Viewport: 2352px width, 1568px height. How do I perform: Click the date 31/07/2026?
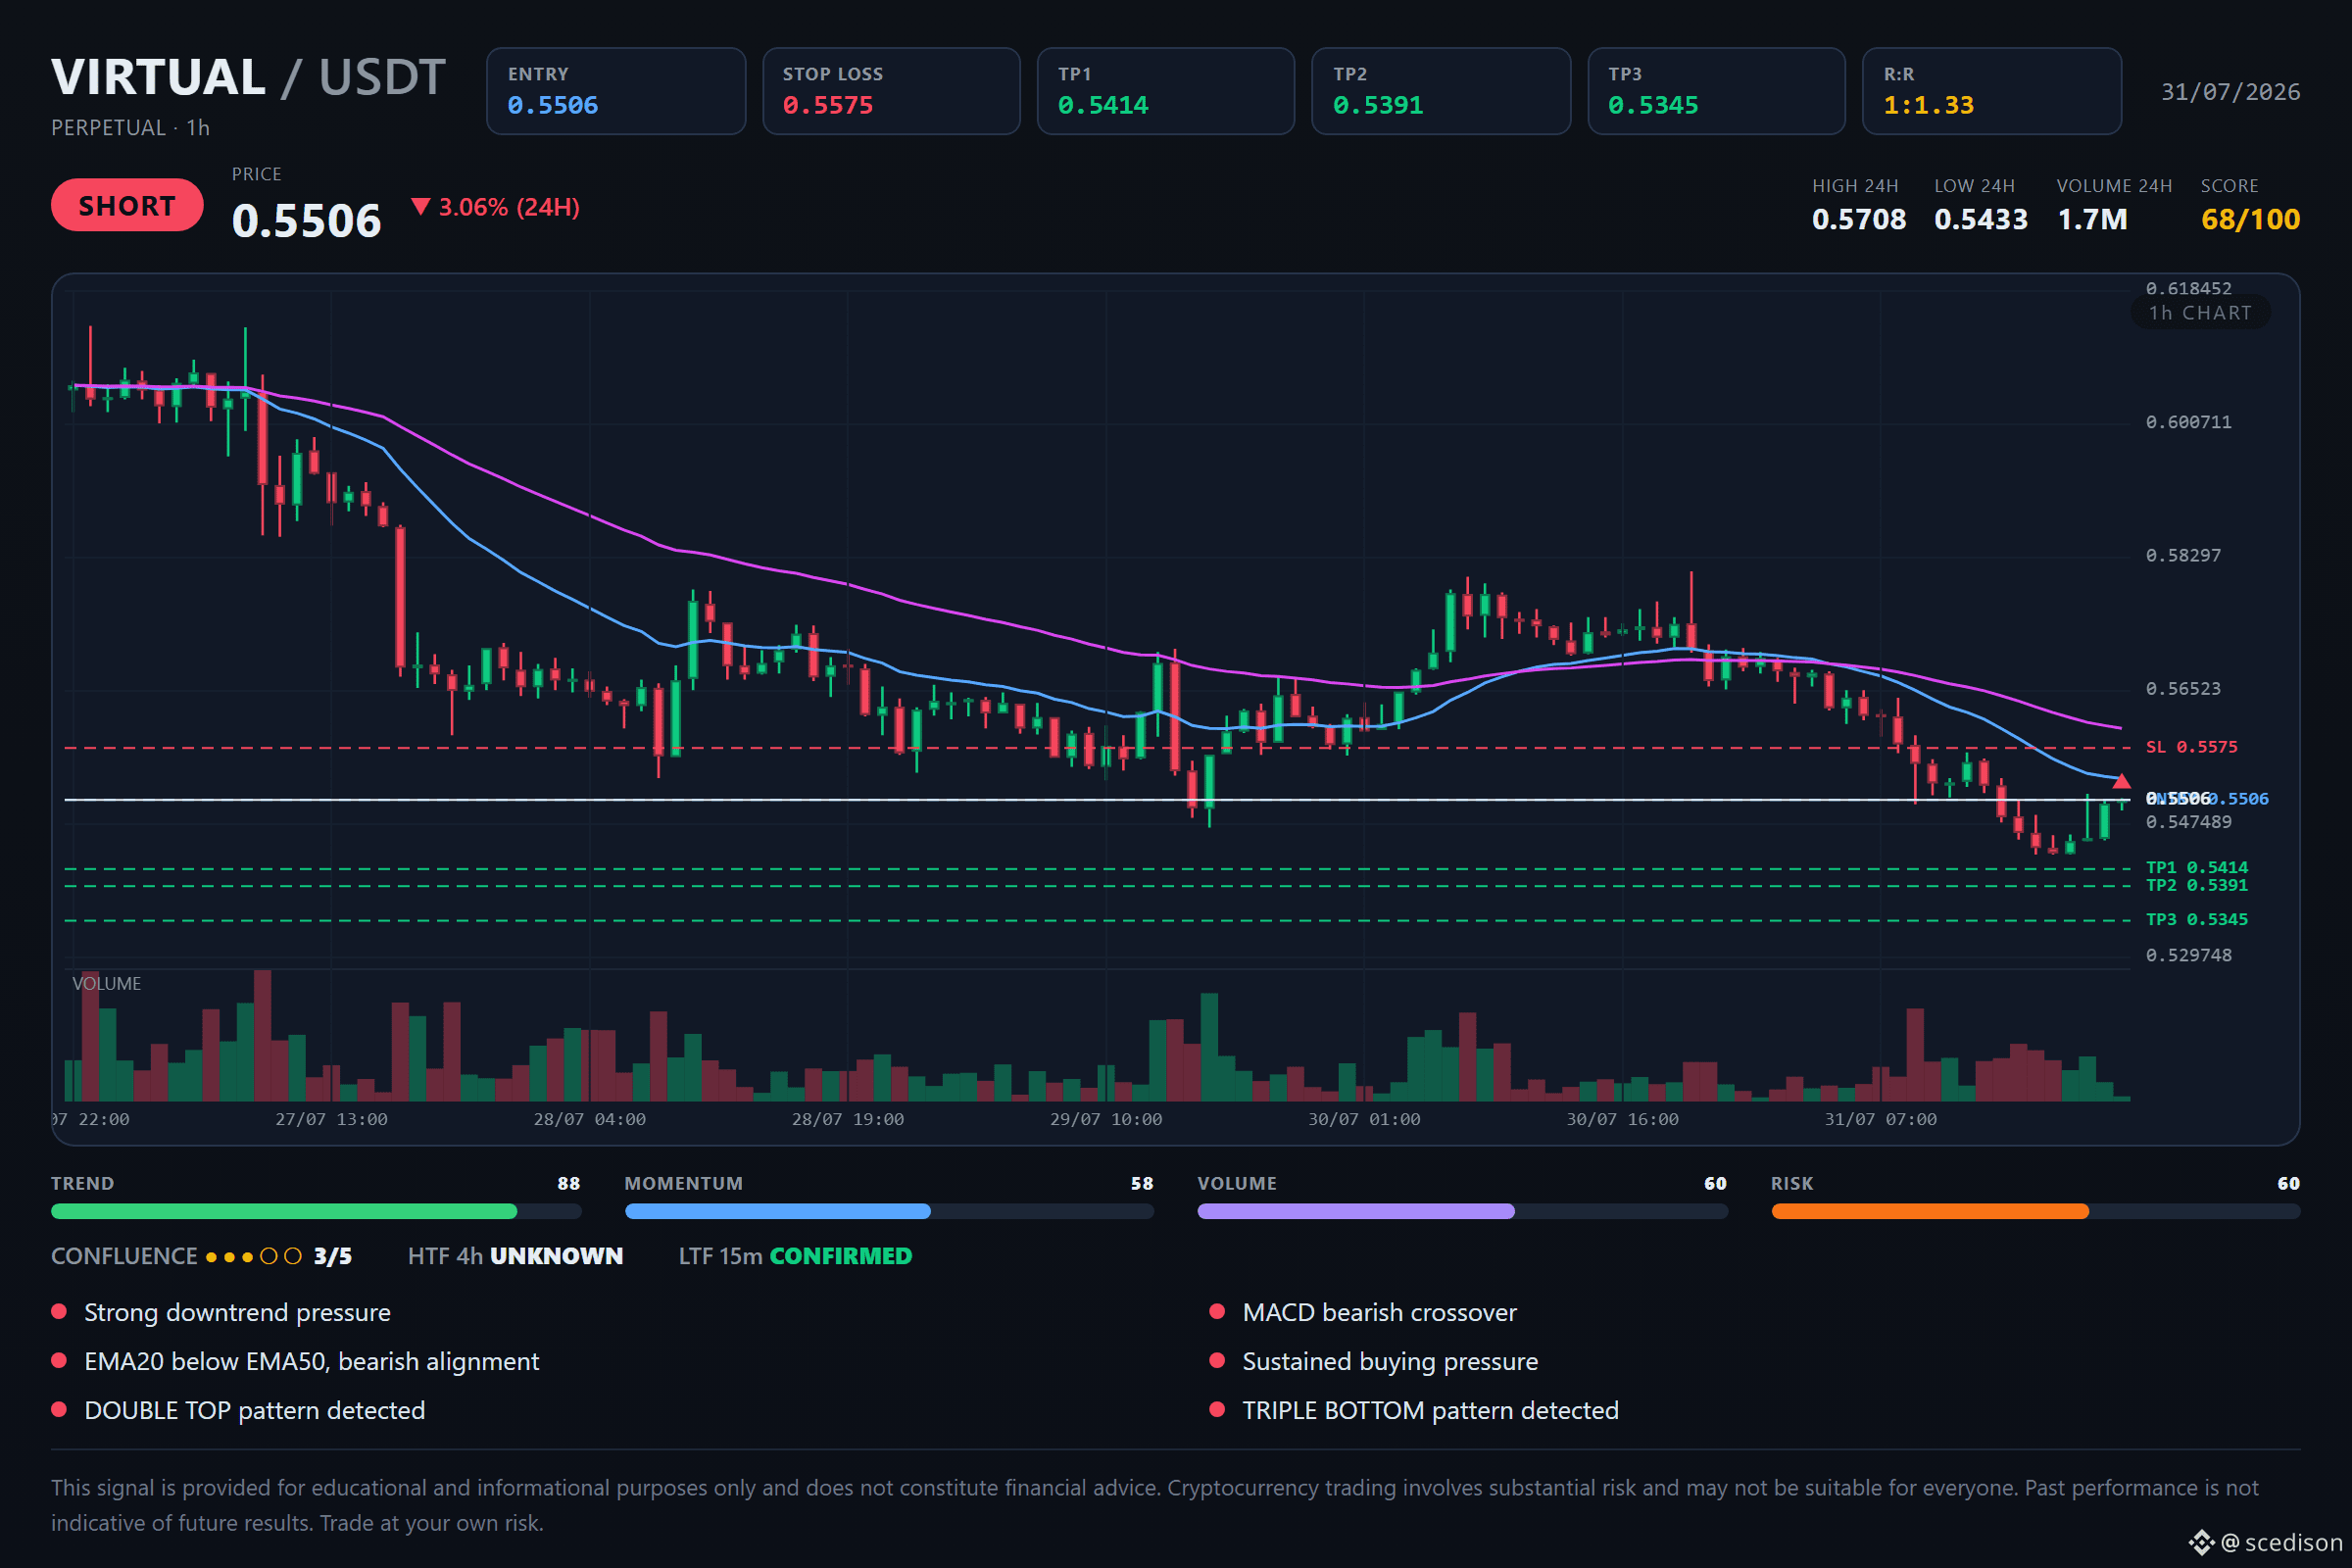(2230, 92)
